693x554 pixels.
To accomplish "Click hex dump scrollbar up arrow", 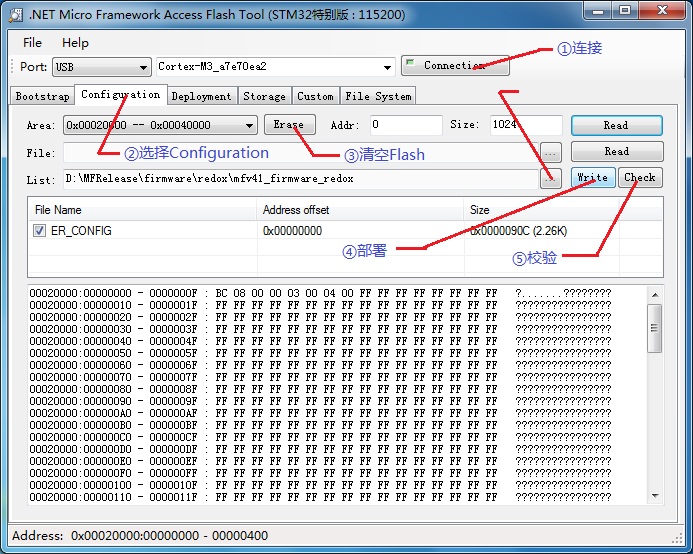I will 655,294.
